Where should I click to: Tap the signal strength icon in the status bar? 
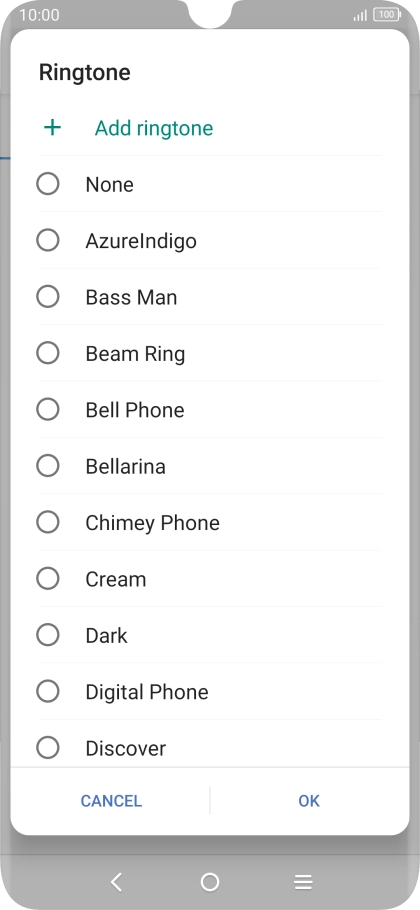pos(360,15)
